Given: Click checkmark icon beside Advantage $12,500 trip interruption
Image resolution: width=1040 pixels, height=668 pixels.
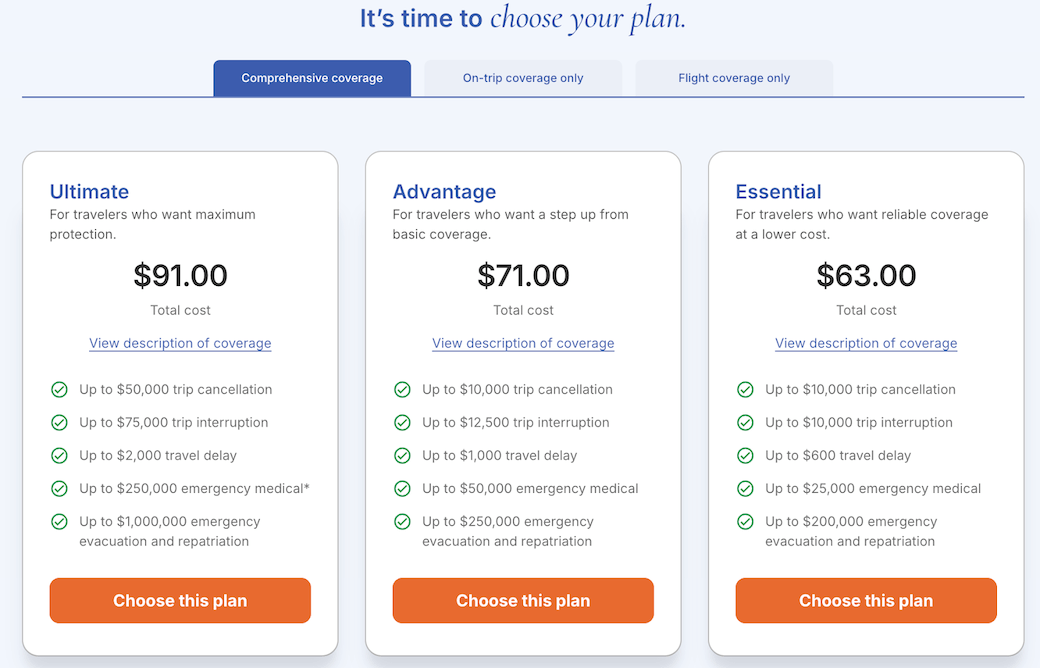Looking at the screenshot, I should click(402, 422).
